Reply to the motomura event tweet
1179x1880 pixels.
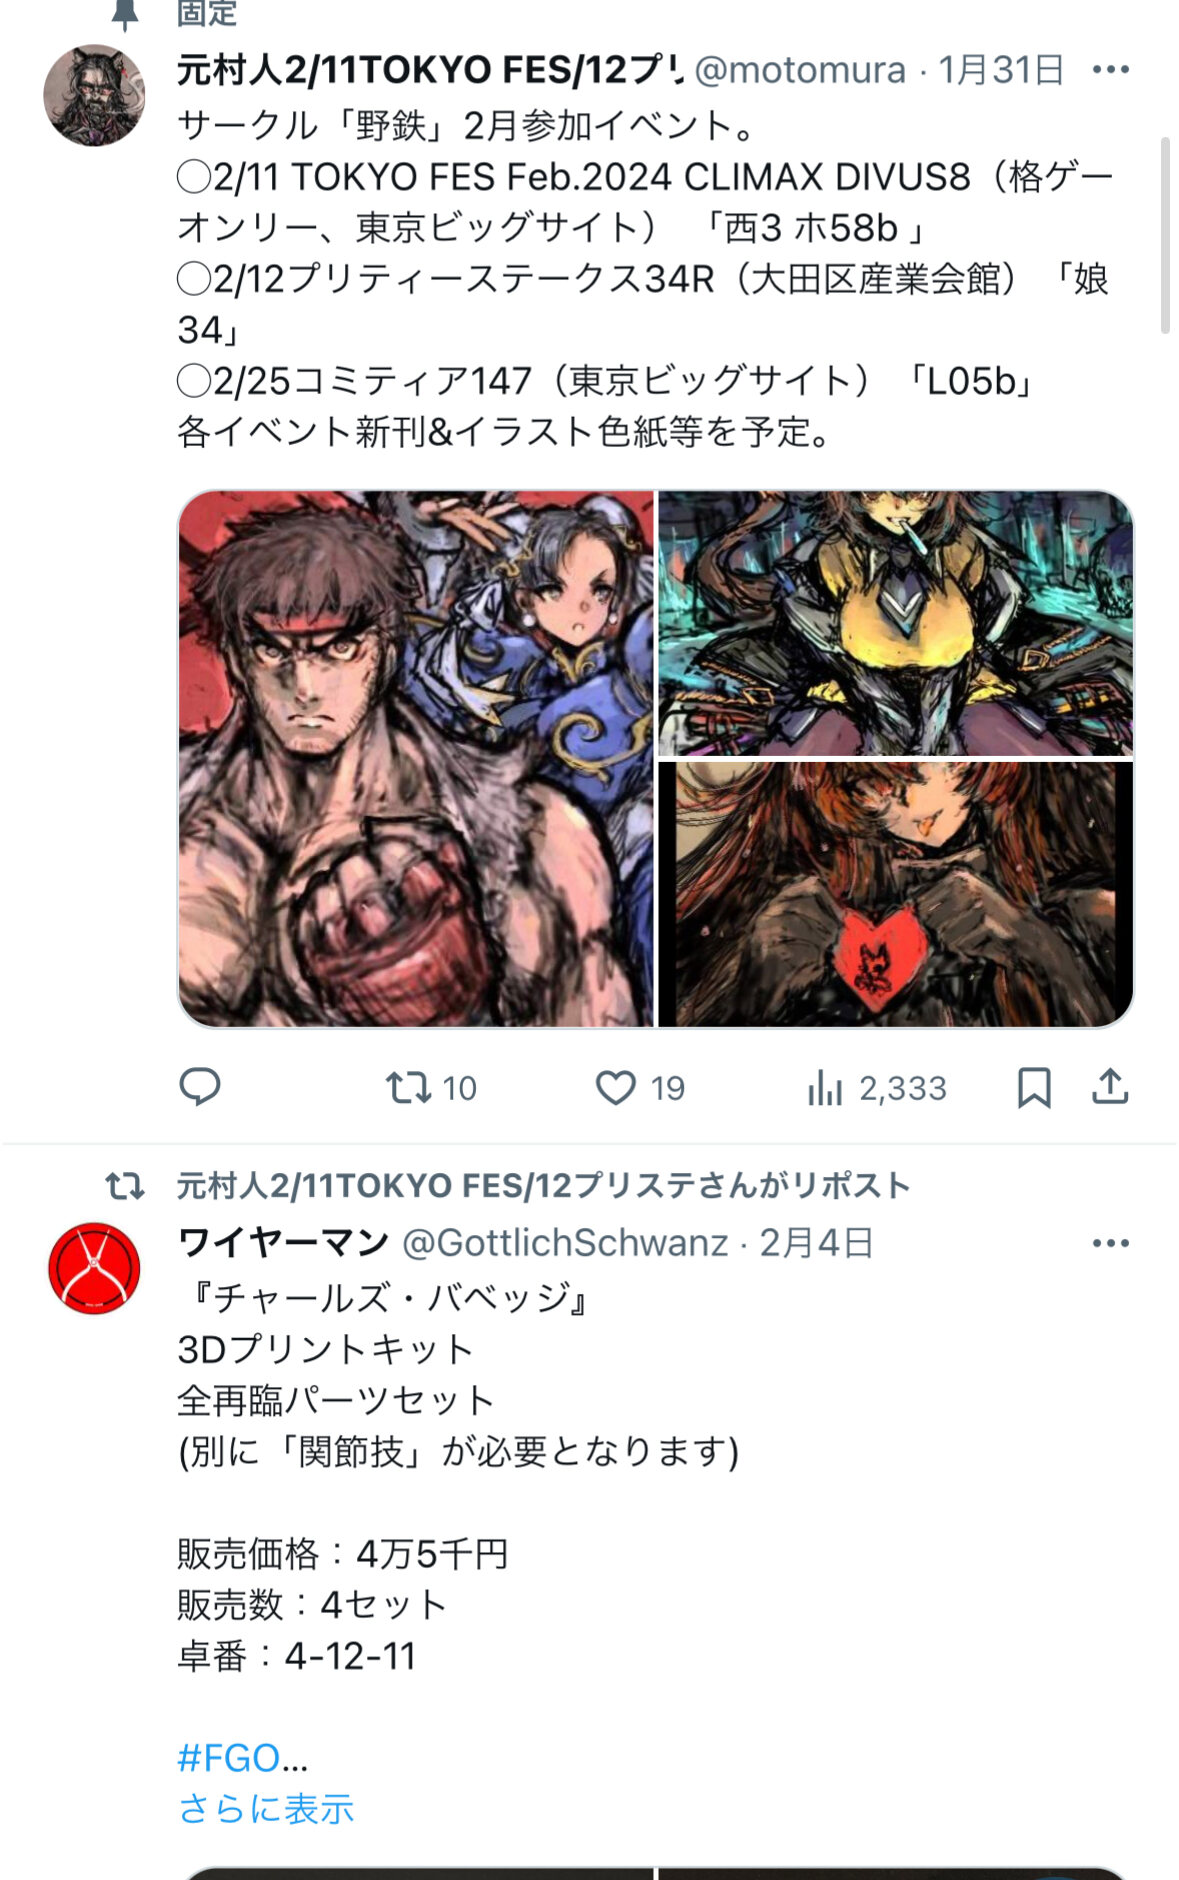[x=199, y=1087]
